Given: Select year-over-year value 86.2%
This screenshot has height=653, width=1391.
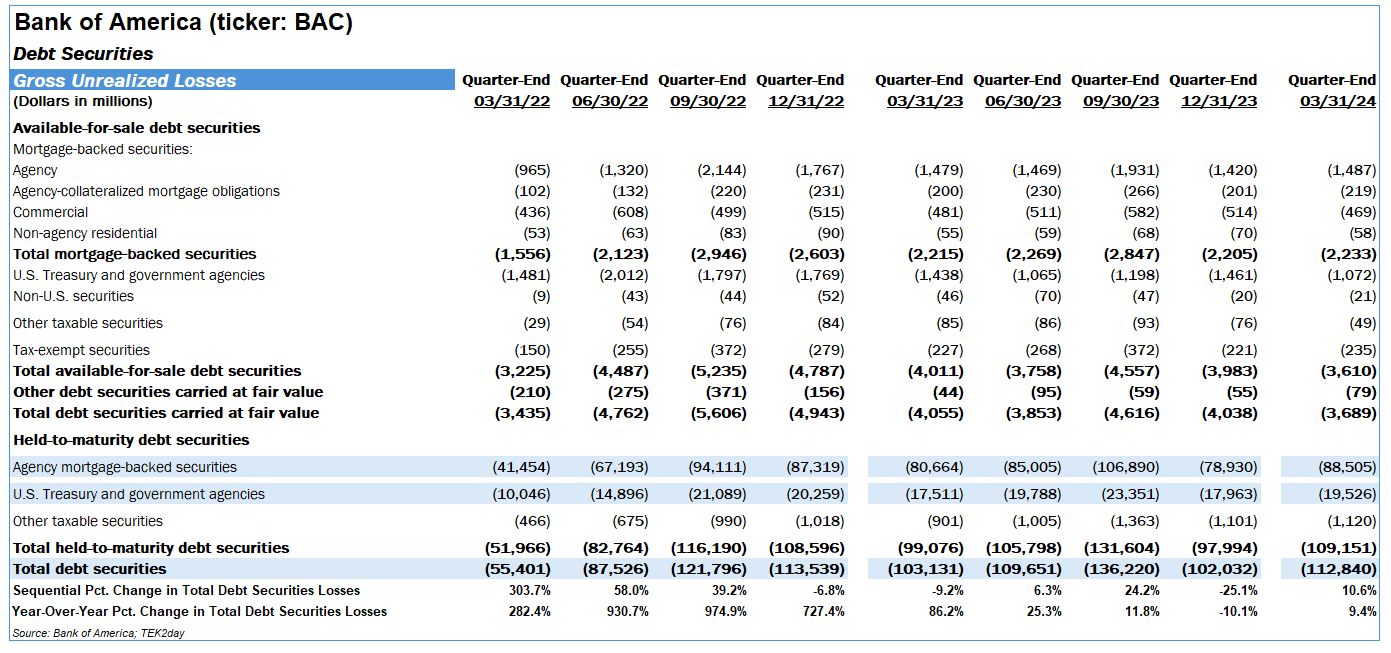Looking at the screenshot, I should pyautogui.click(x=946, y=611).
